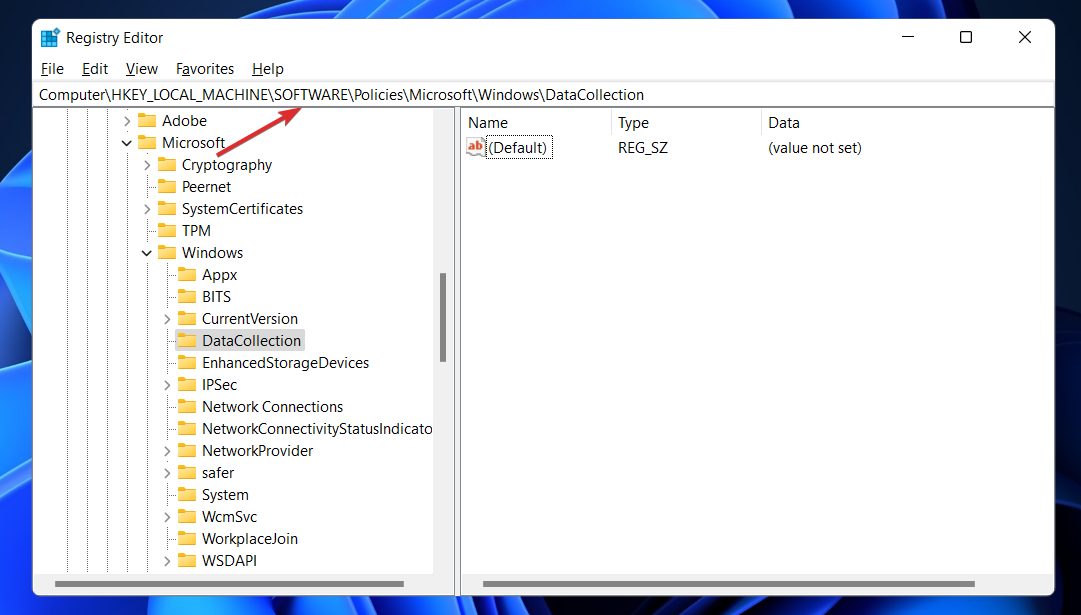Screen dimensions: 1081x615
Task: Click the Microsoft folder icon
Action: click(x=147, y=143)
